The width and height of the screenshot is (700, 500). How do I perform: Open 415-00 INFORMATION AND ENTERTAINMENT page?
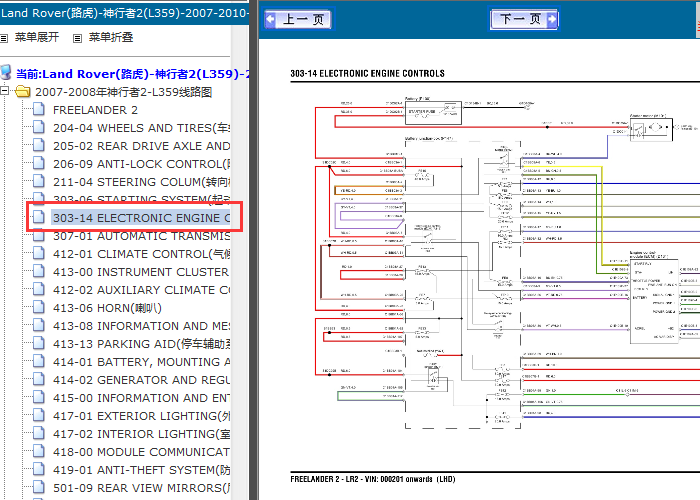(x=142, y=398)
